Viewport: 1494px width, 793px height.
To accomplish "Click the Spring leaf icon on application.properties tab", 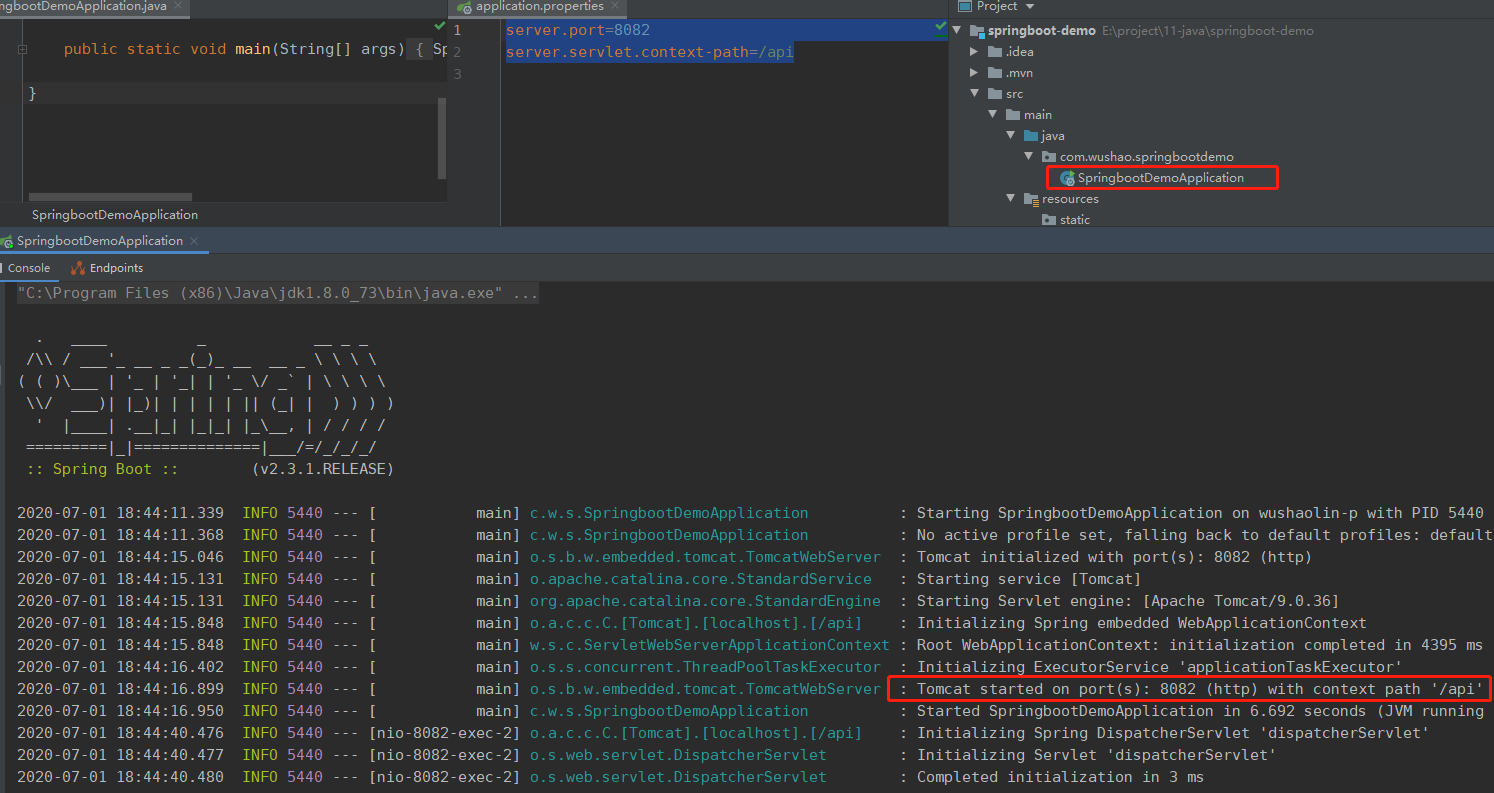I will (x=464, y=7).
